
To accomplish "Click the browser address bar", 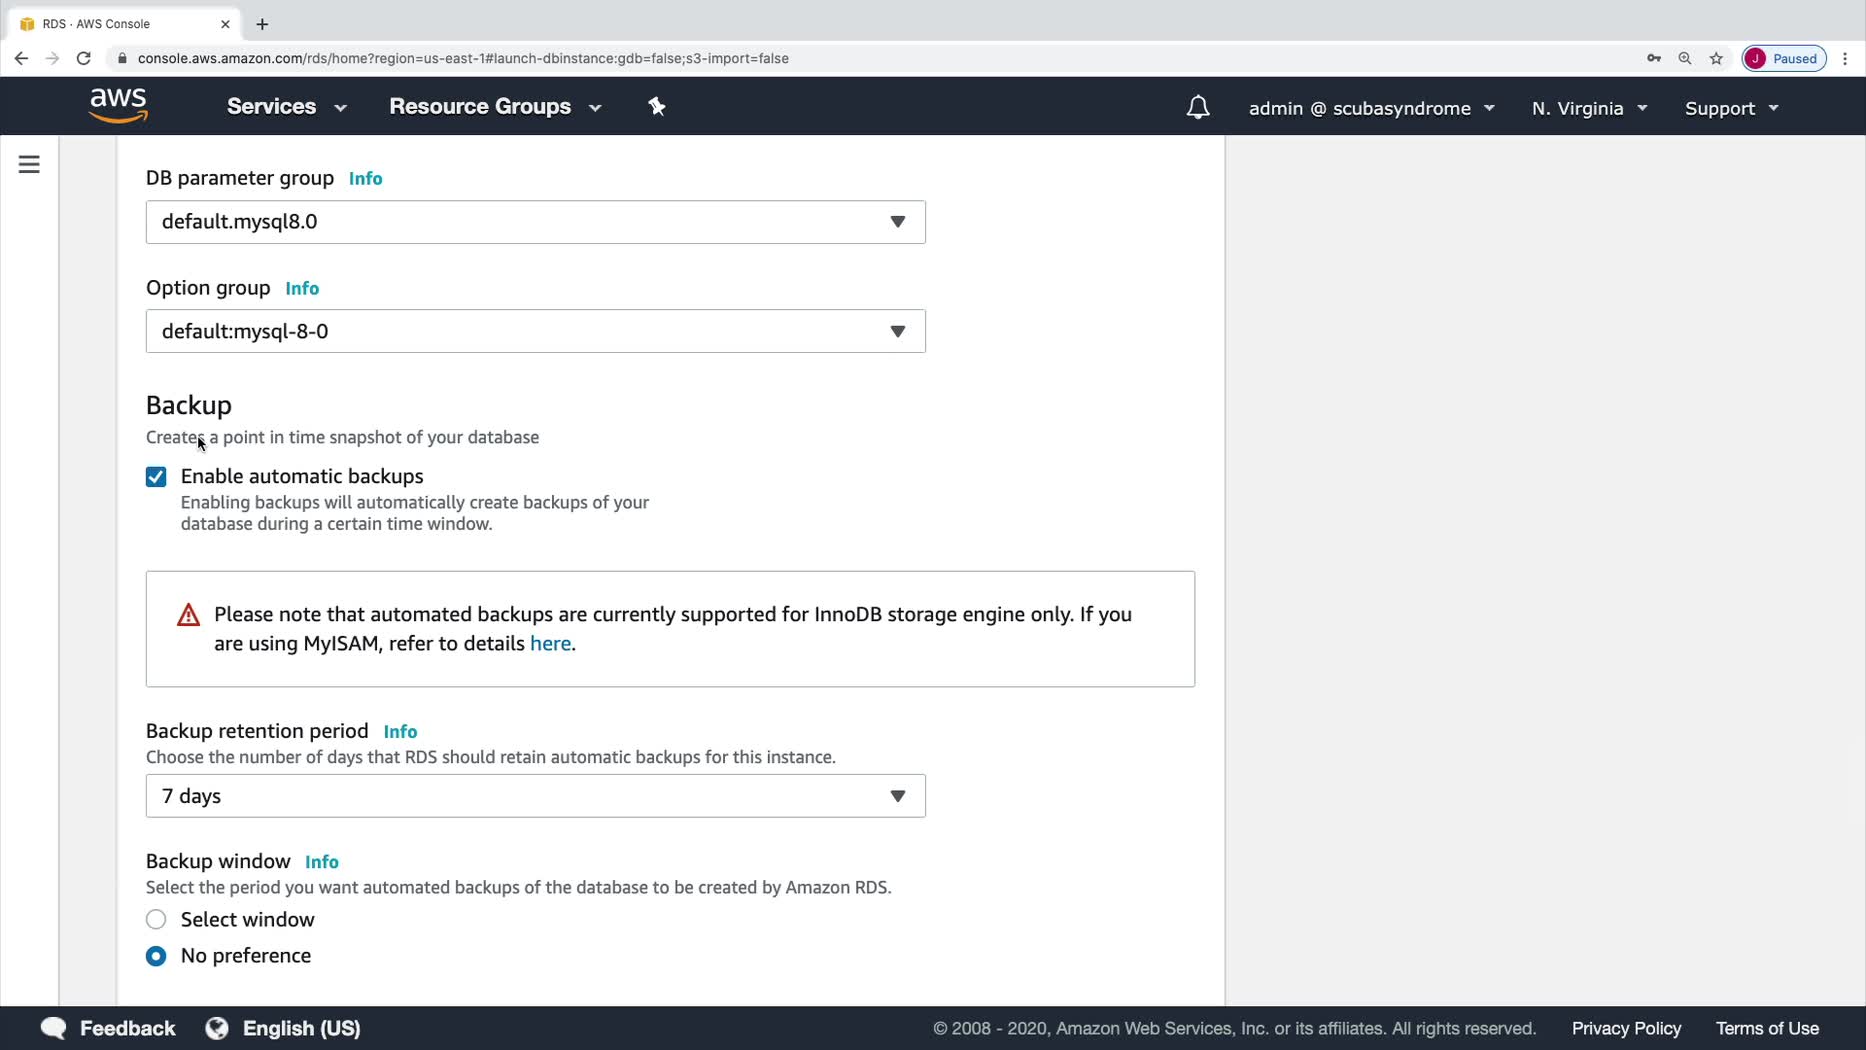I will (x=700, y=58).
